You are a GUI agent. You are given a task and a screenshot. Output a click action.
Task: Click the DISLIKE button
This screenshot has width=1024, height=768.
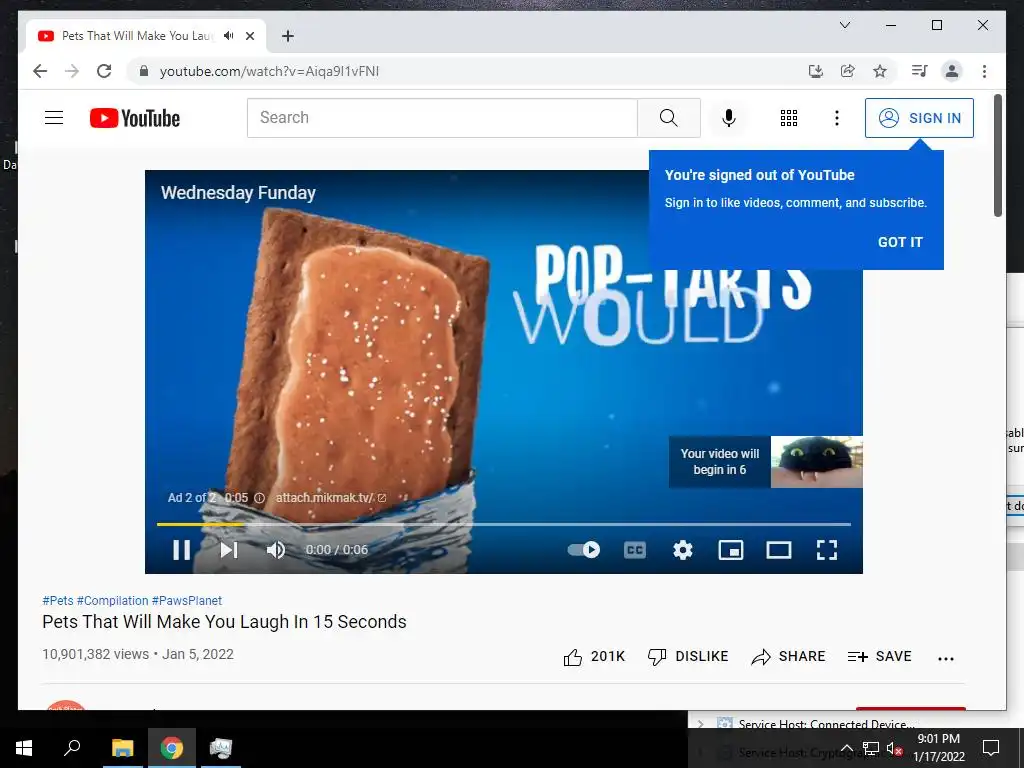point(688,656)
